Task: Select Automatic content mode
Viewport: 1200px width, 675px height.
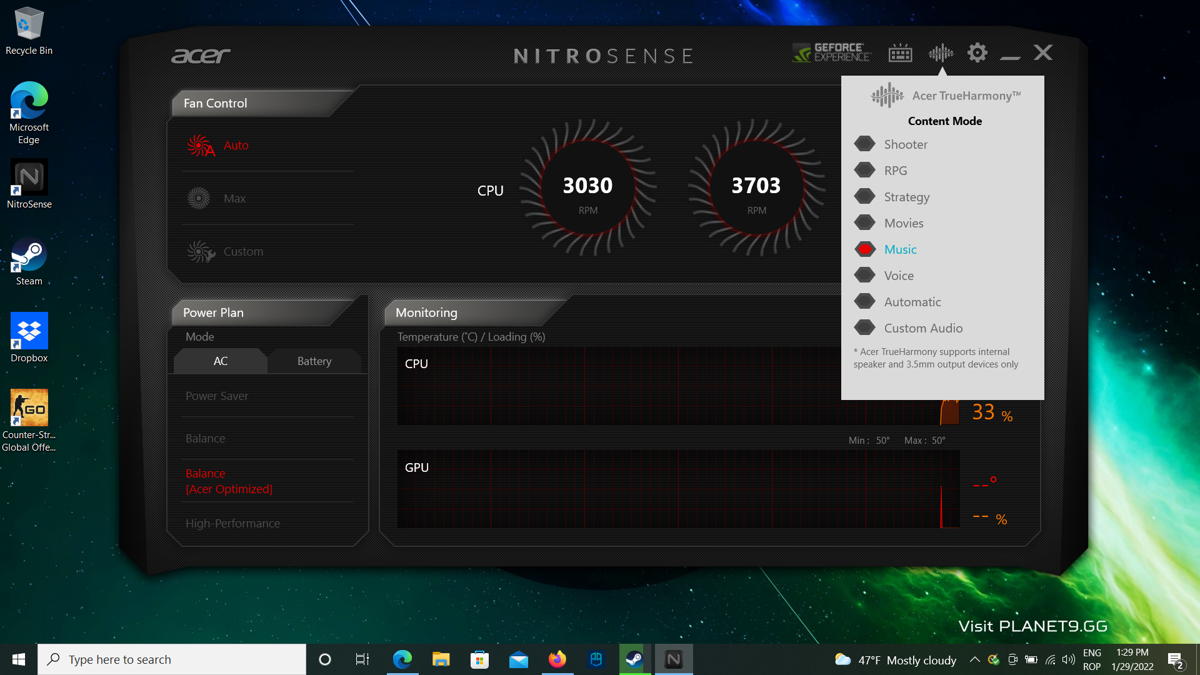Action: (898, 301)
